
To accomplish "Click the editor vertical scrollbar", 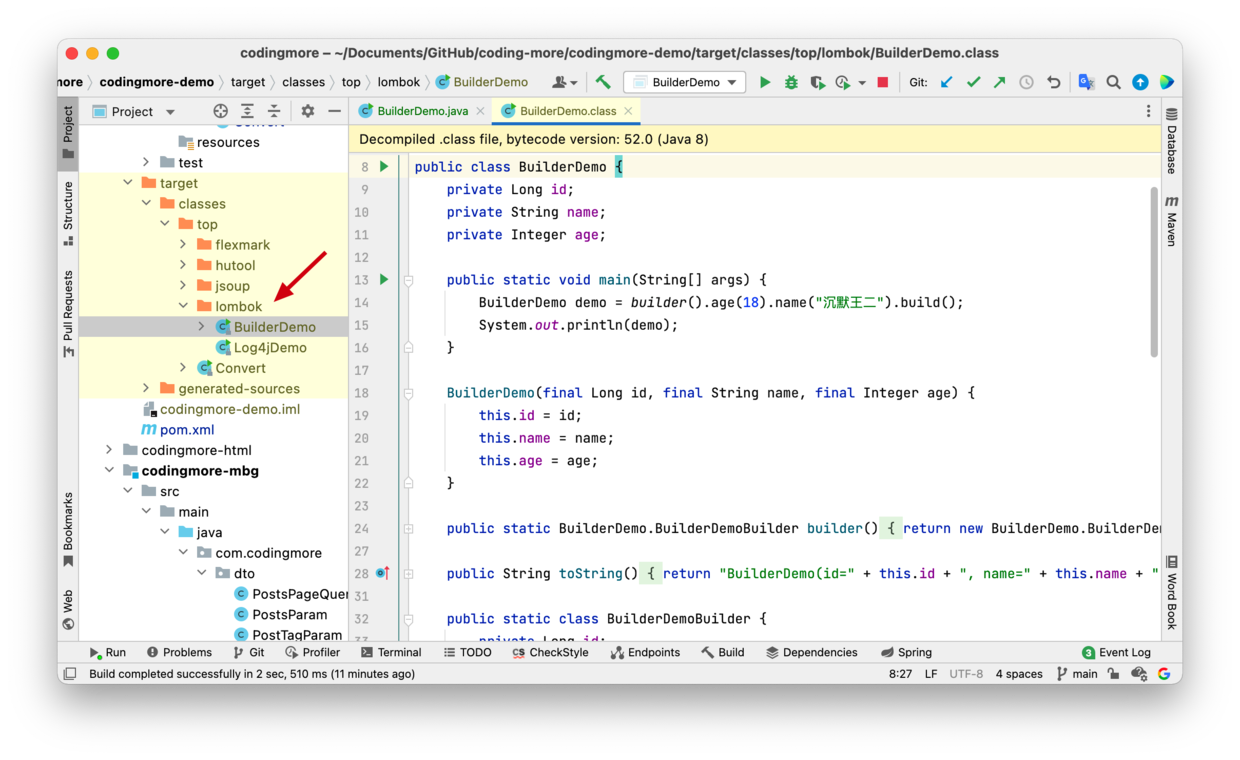I will pos(1154,270).
